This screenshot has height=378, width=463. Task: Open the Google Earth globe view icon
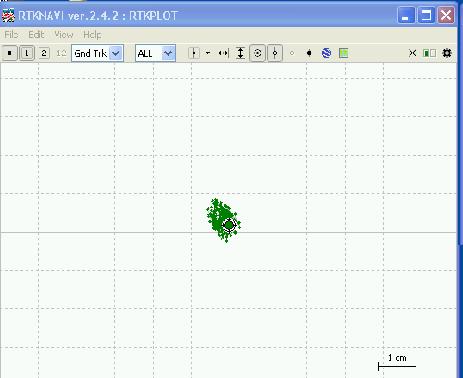point(326,53)
